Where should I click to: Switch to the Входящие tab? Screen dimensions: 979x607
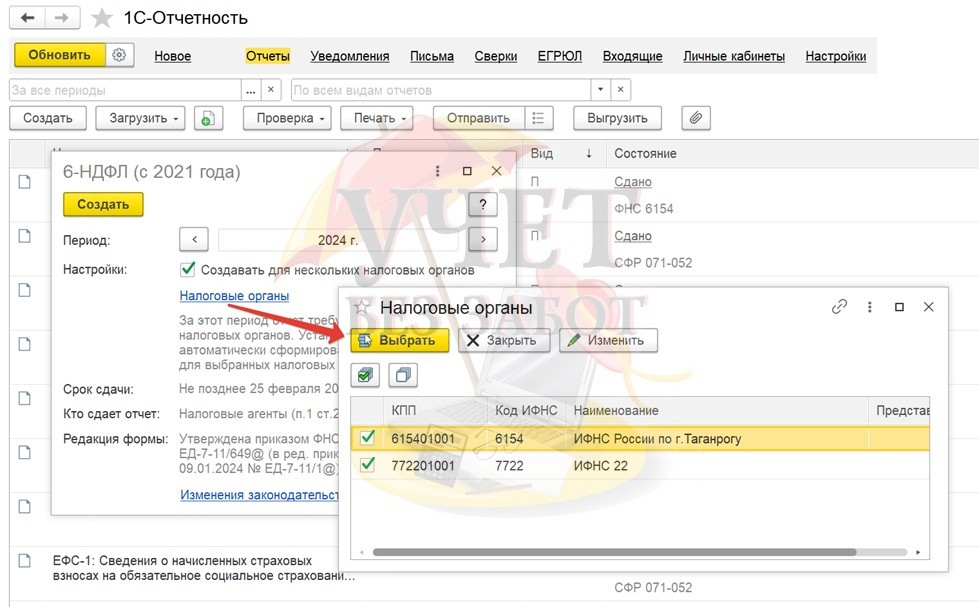[x=632, y=56]
